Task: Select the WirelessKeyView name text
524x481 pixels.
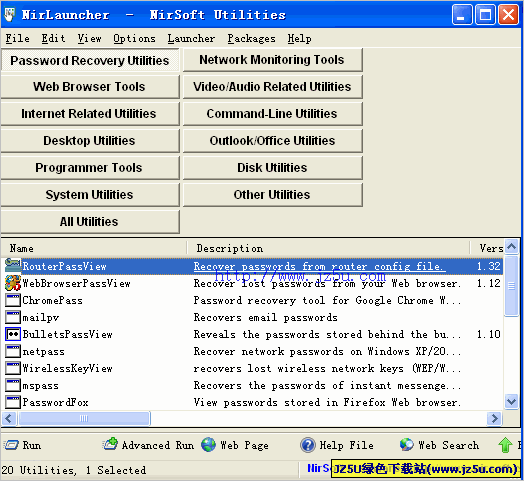Action: [68, 368]
